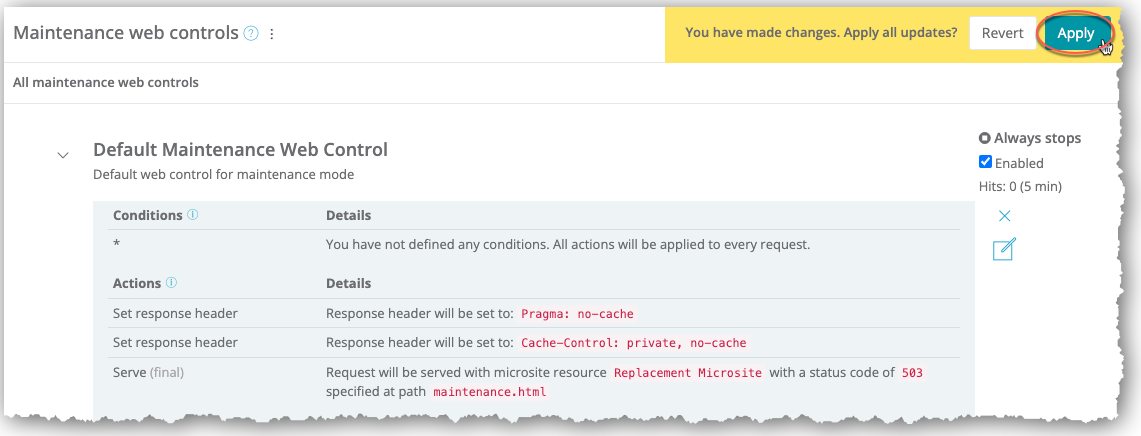Click the Revert button

[1002, 33]
